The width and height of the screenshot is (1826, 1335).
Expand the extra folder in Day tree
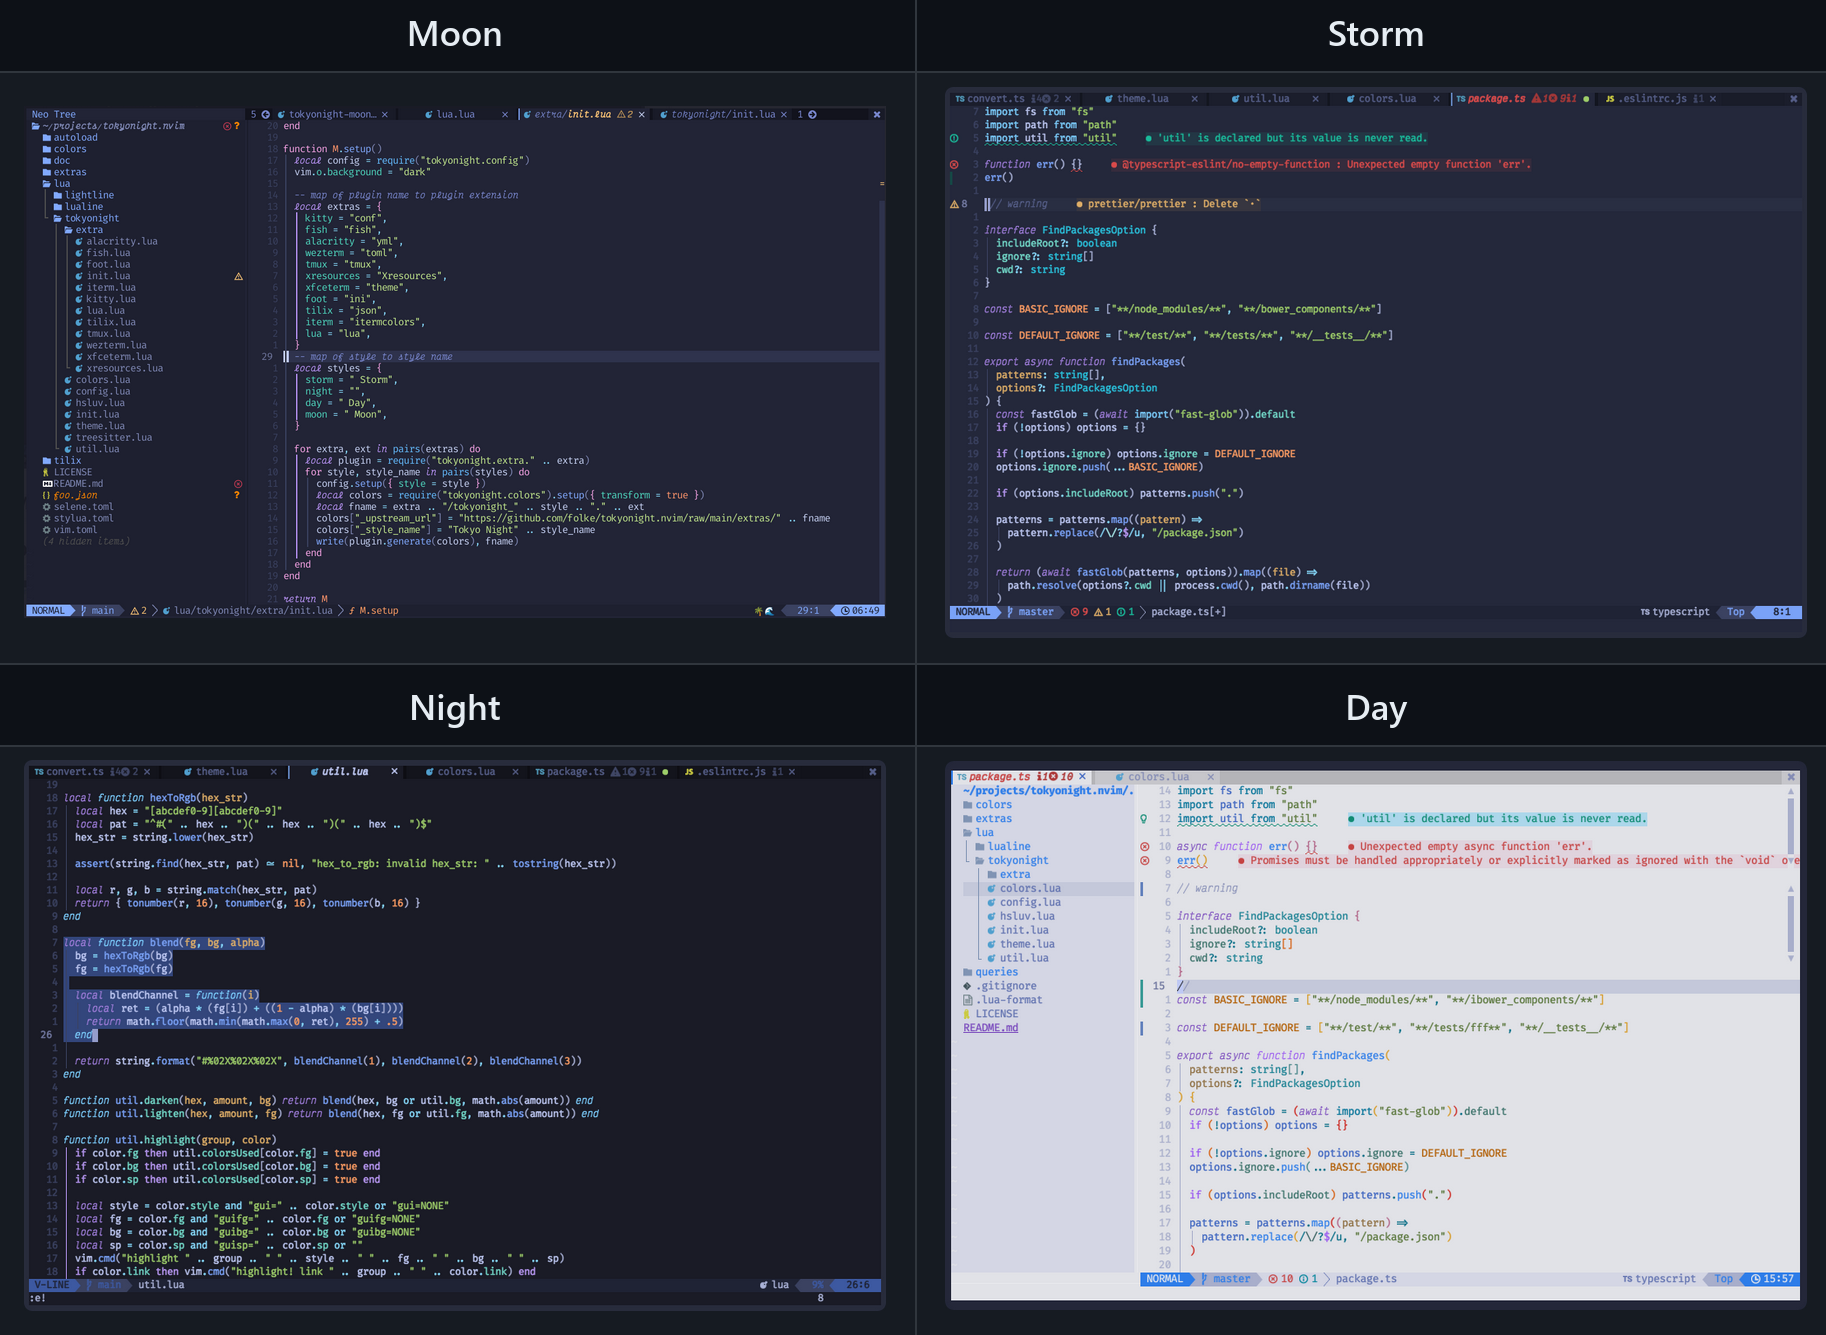(x=1008, y=875)
